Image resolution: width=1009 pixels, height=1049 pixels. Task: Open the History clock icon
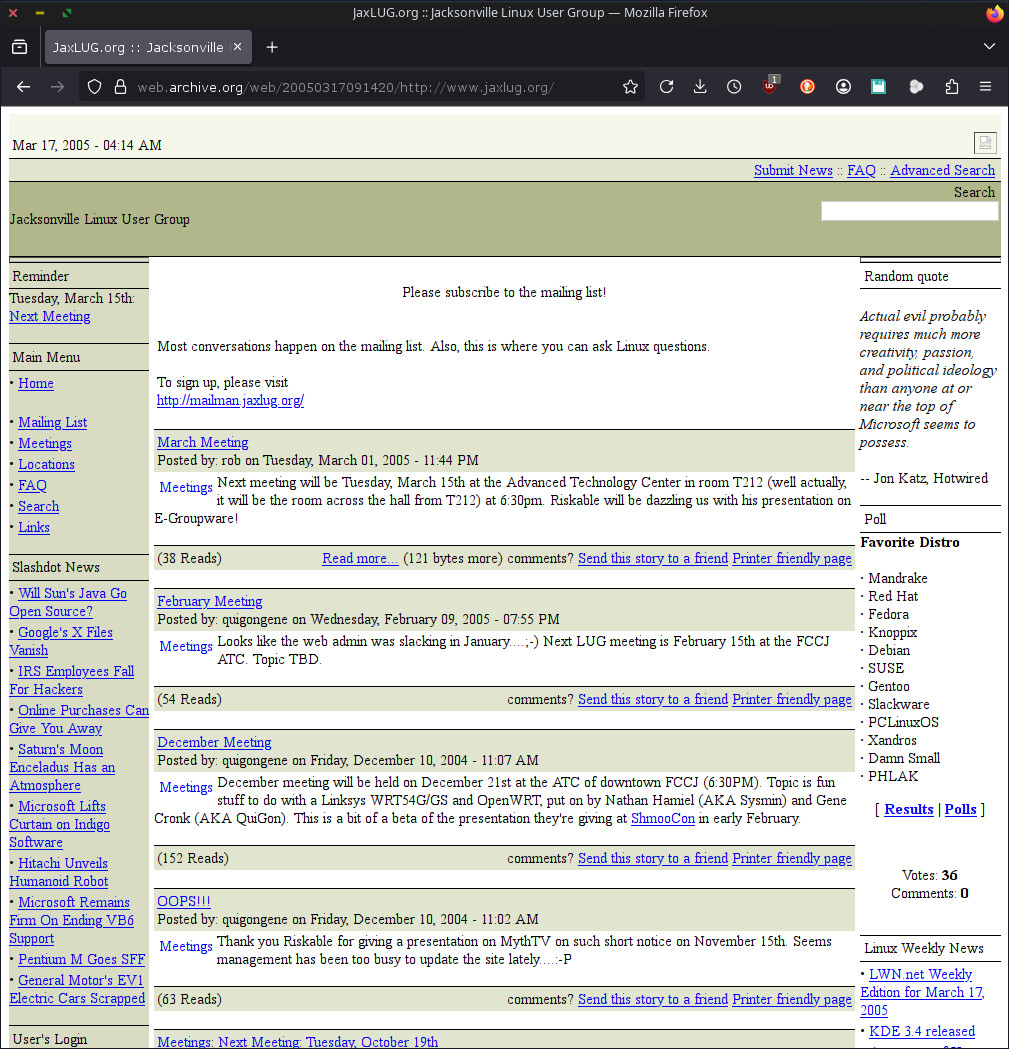[x=734, y=87]
